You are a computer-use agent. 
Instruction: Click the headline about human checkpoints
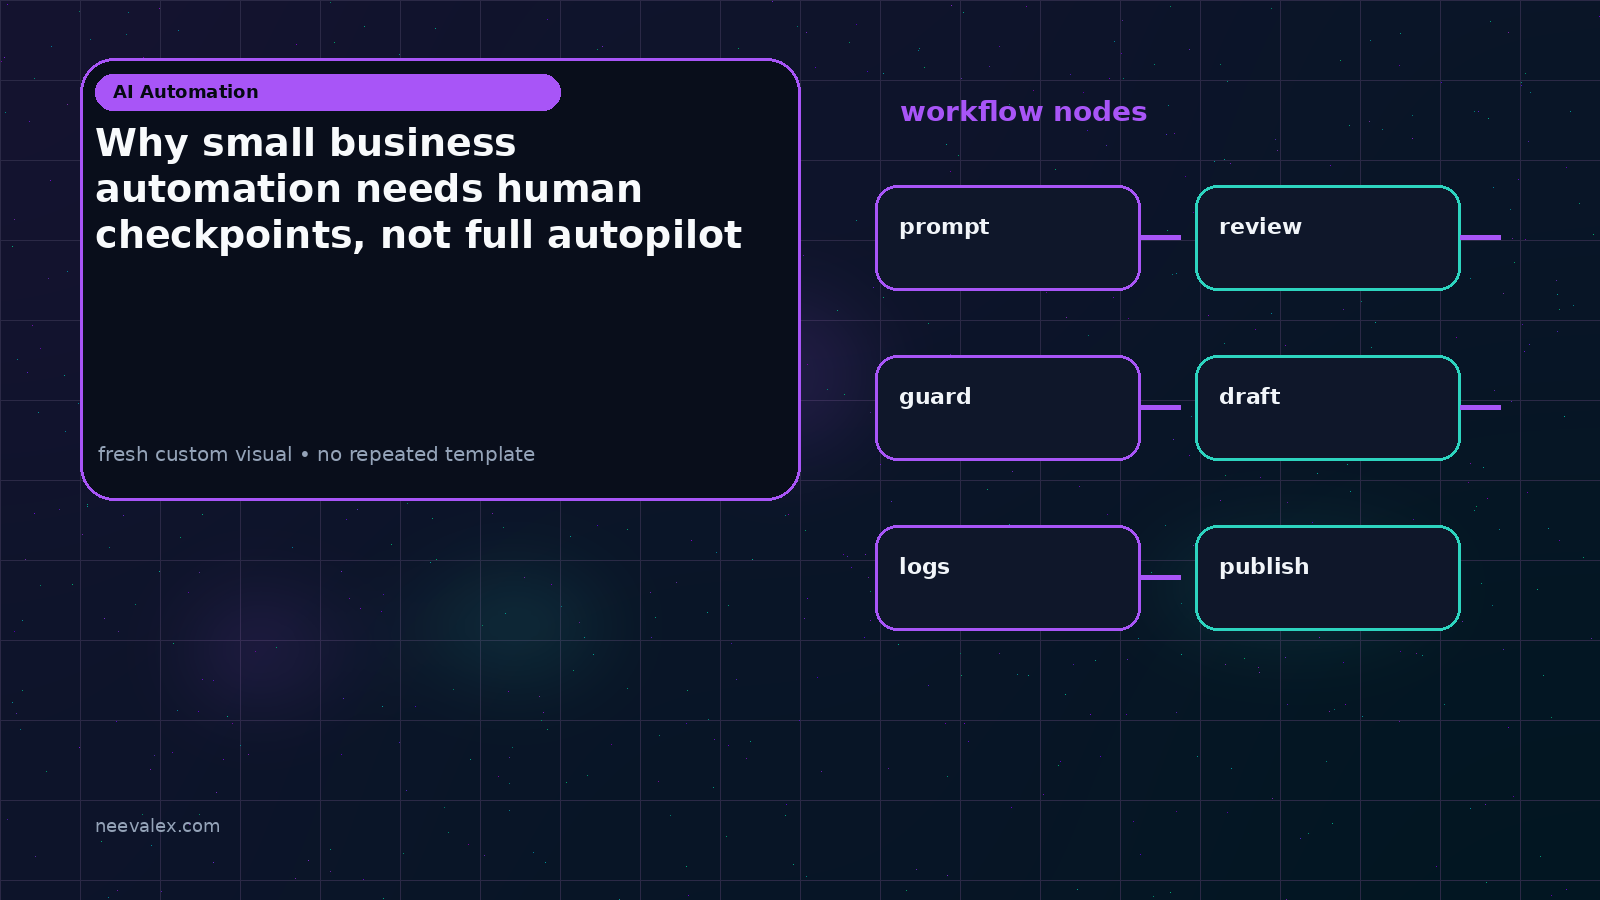tap(418, 189)
